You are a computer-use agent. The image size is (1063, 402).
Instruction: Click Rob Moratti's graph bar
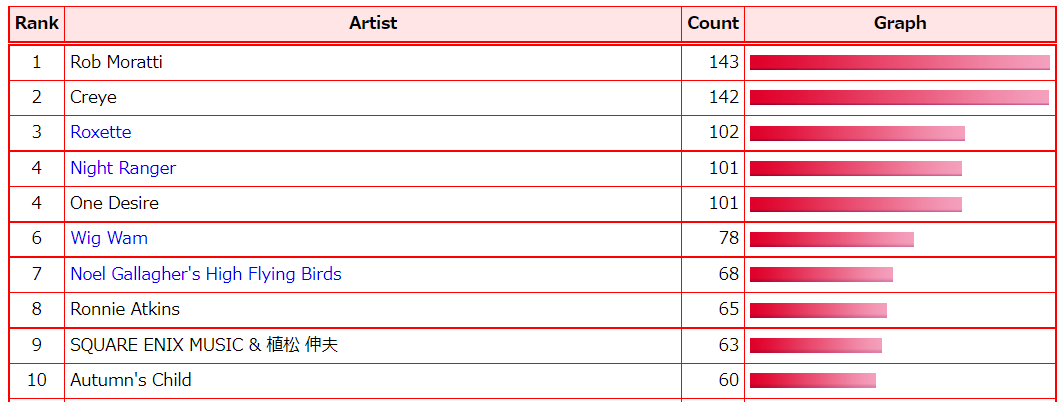(899, 62)
